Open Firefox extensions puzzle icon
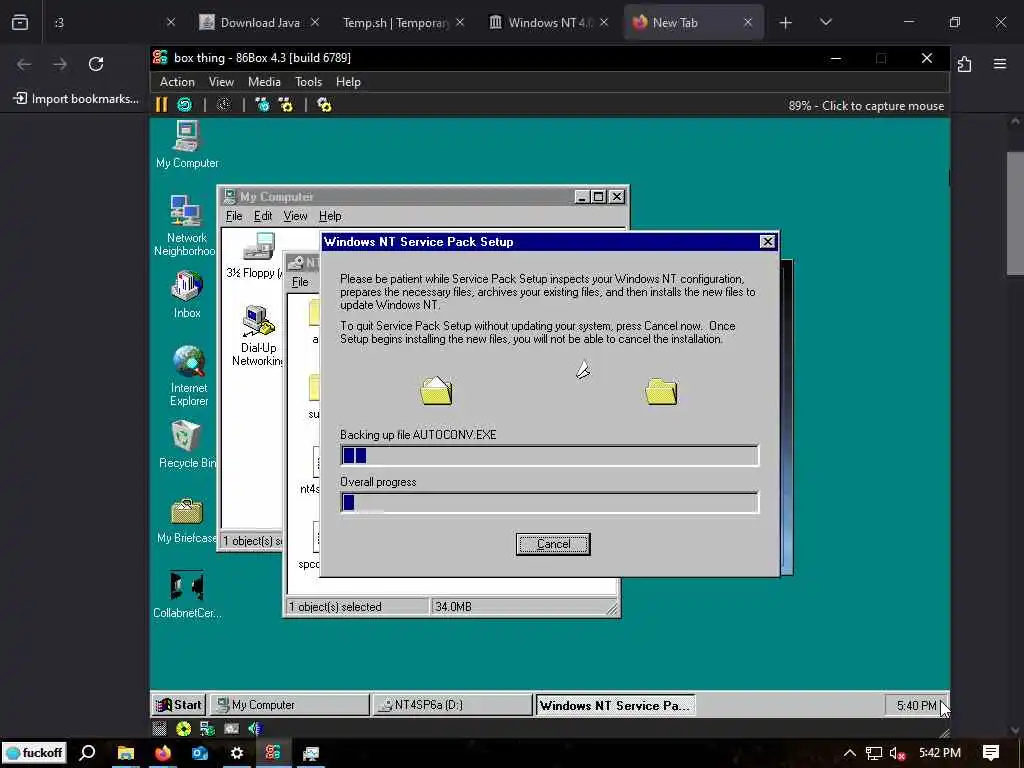The width and height of the screenshot is (1024, 768). pyautogui.click(x=964, y=64)
